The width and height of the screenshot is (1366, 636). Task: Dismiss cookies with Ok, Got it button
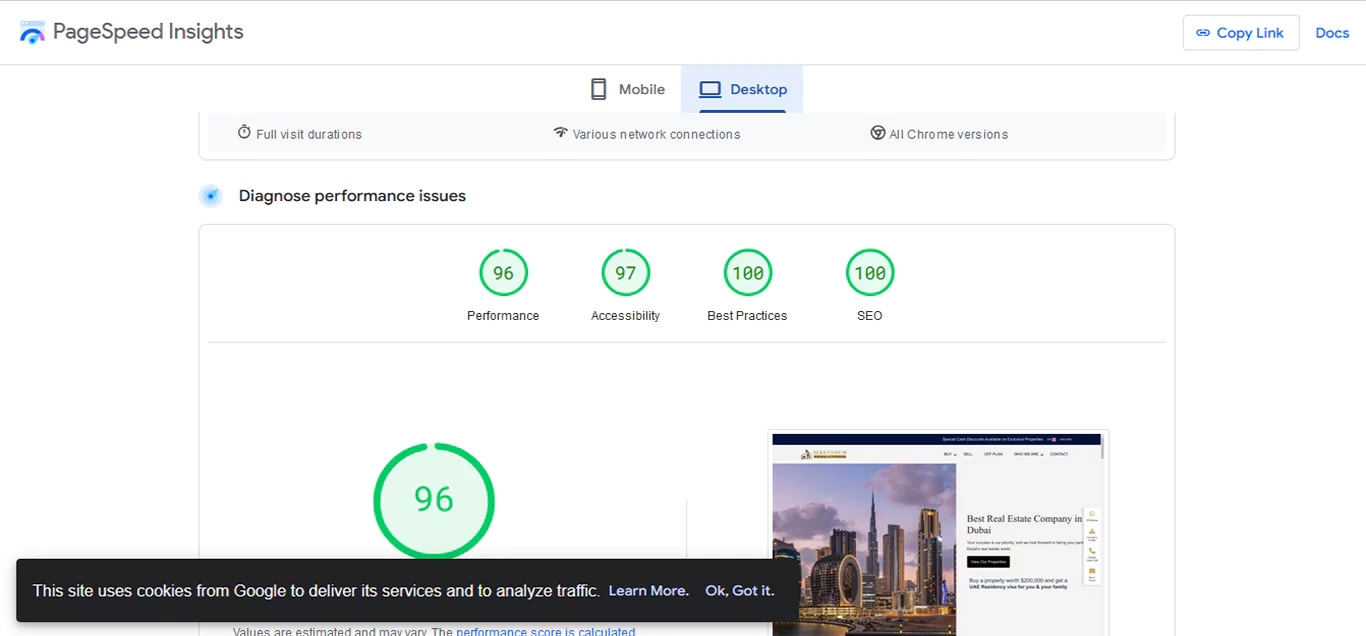[x=740, y=590]
